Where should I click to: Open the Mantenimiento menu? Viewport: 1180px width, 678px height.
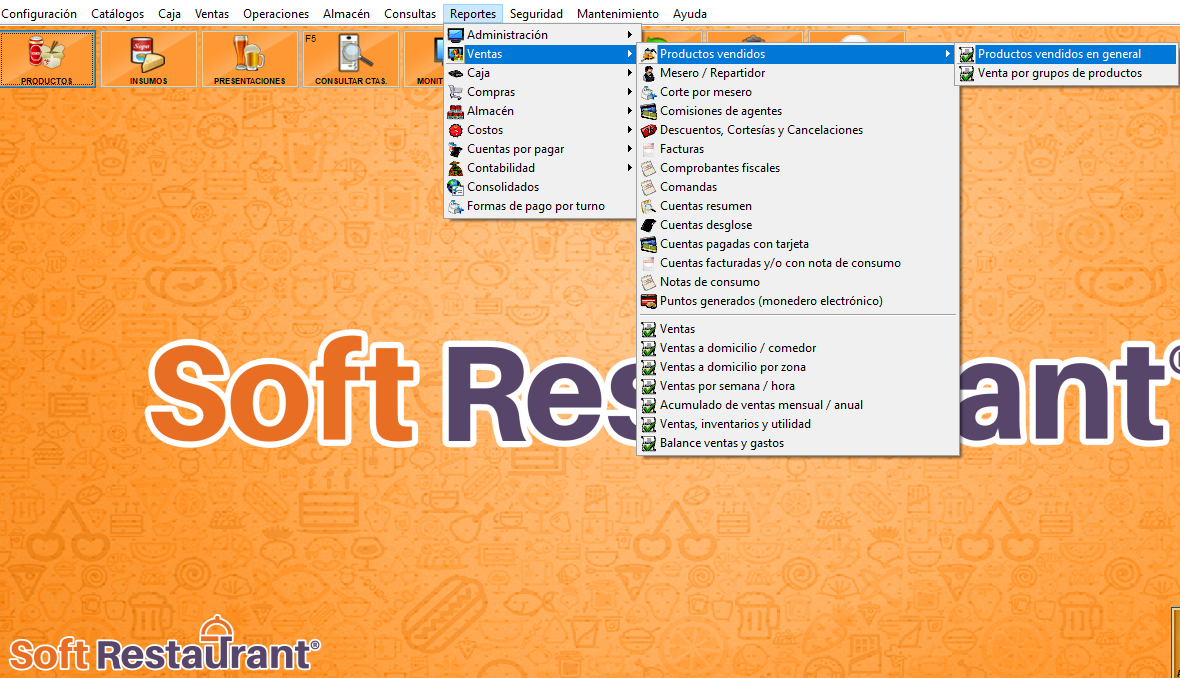click(617, 14)
